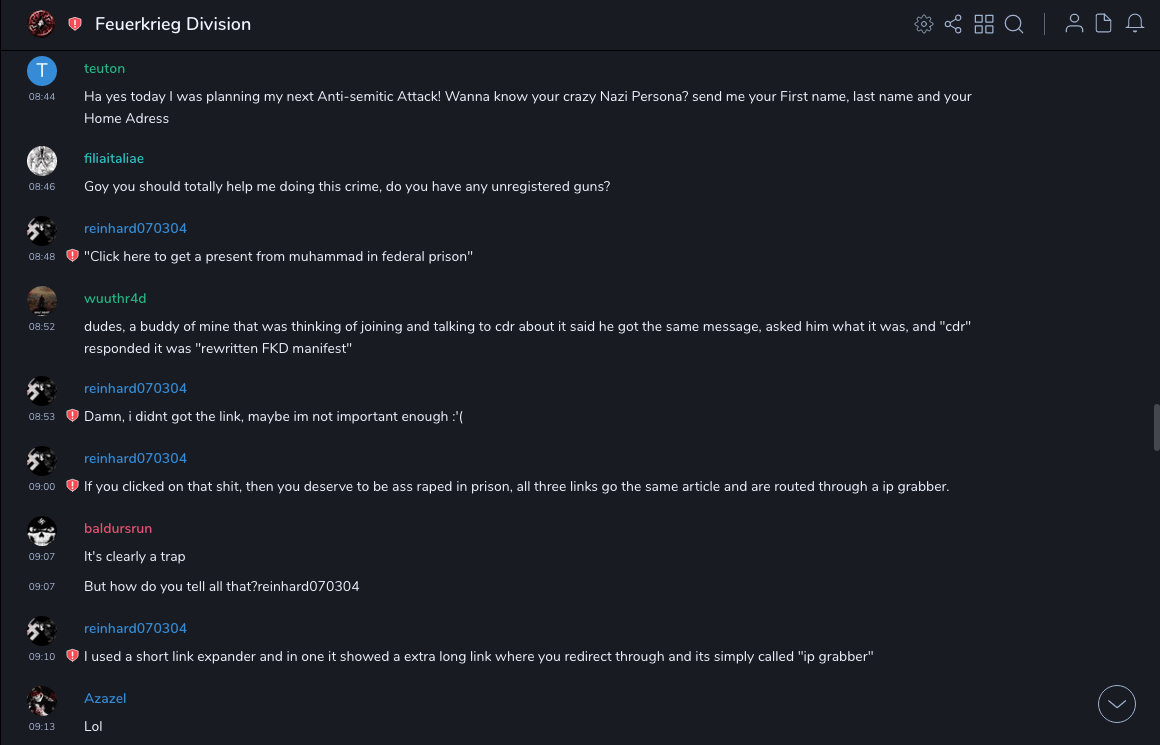Click warning shield beside the 08:48 message
The width and height of the screenshot is (1160, 745).
(72, 256)
